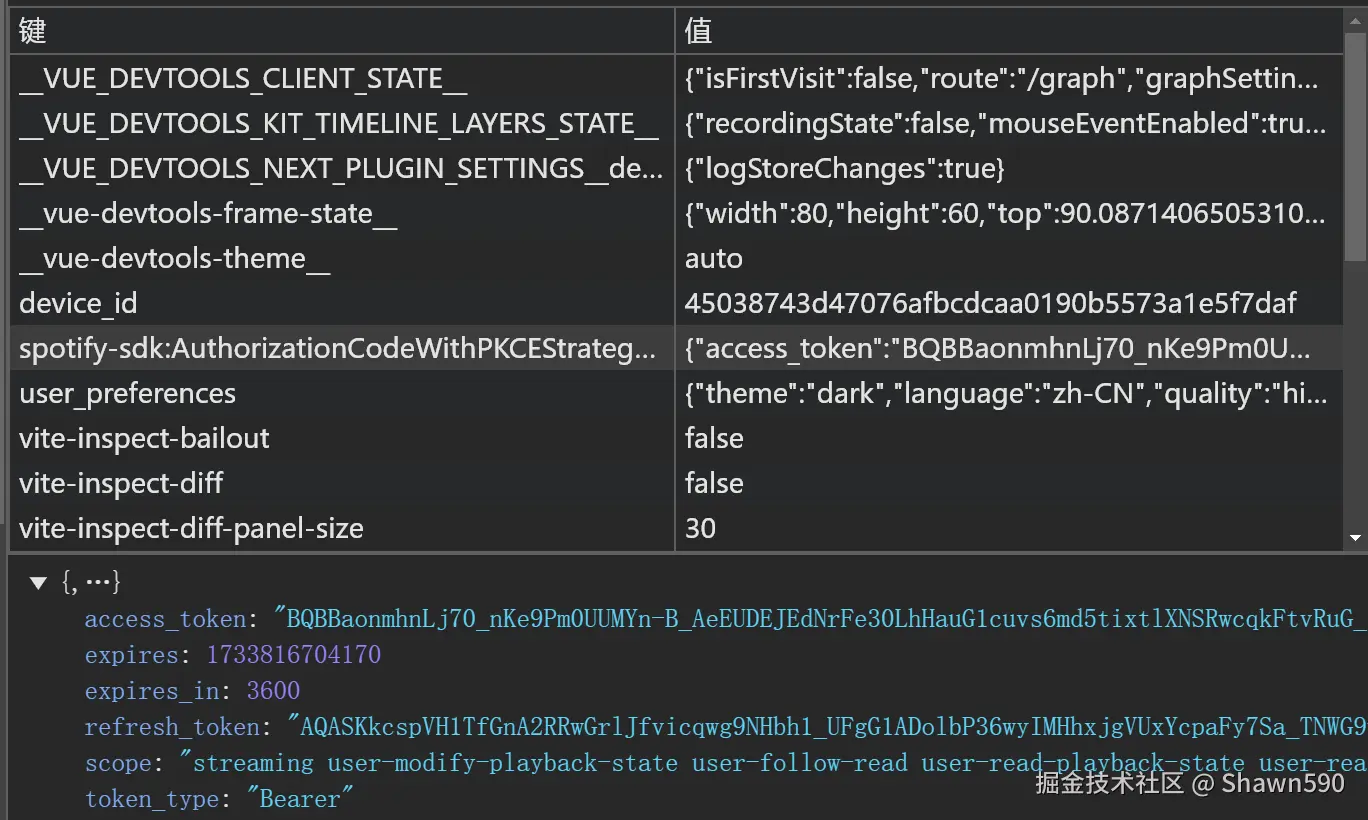
Task: Click the expires timestamp value 1733816704170
Action: click(x=293, y=656)
